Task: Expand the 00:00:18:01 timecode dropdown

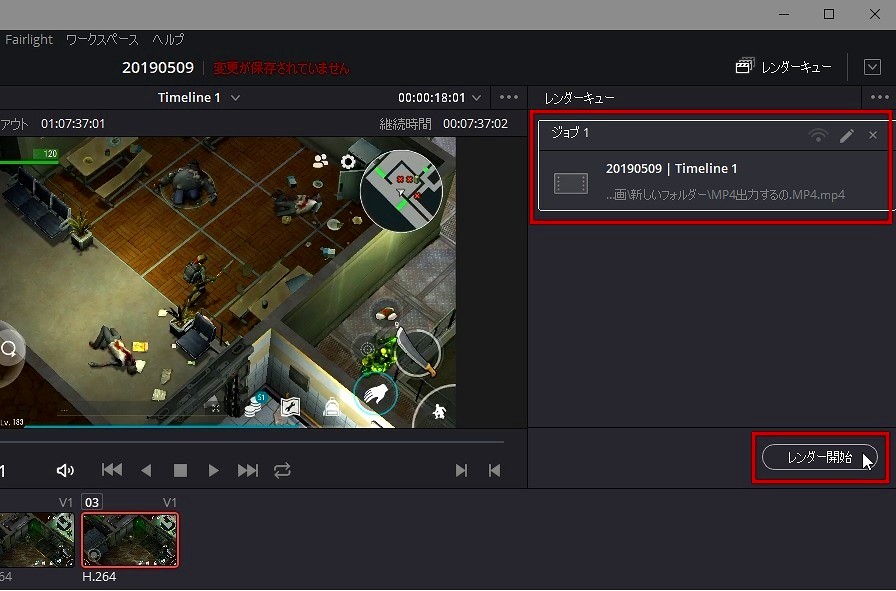Action: 477,98
